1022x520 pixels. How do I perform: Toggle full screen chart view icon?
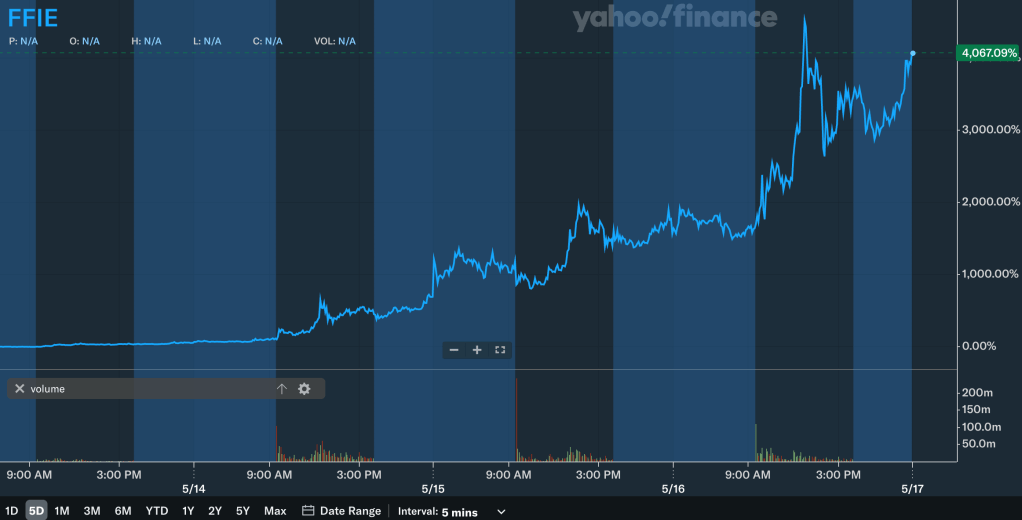click(500, 350)
